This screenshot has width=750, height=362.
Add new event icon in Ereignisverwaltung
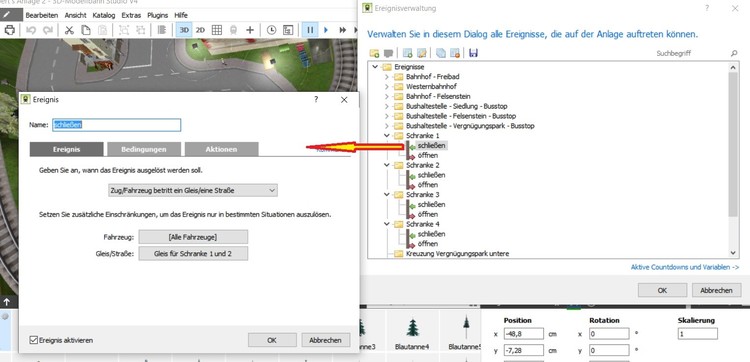[408, 53]
